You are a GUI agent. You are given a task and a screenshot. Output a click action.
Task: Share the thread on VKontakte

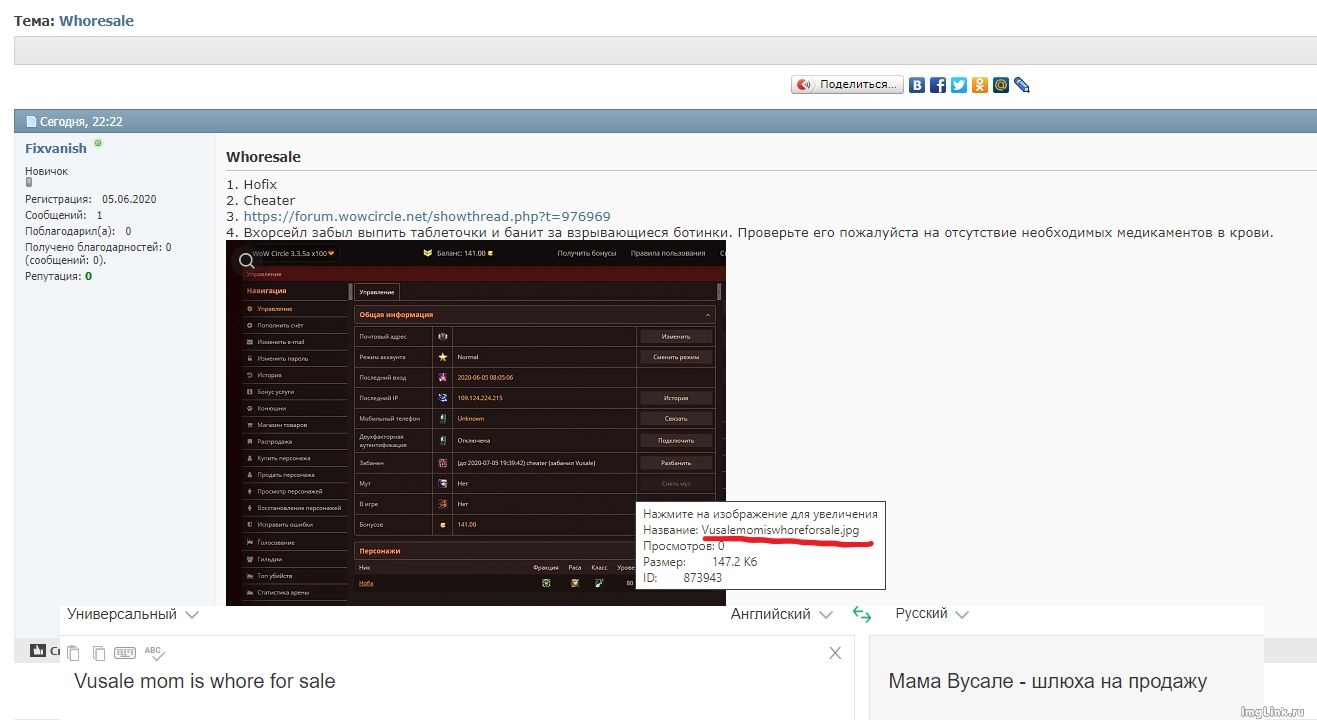click(x=917, y=85)
